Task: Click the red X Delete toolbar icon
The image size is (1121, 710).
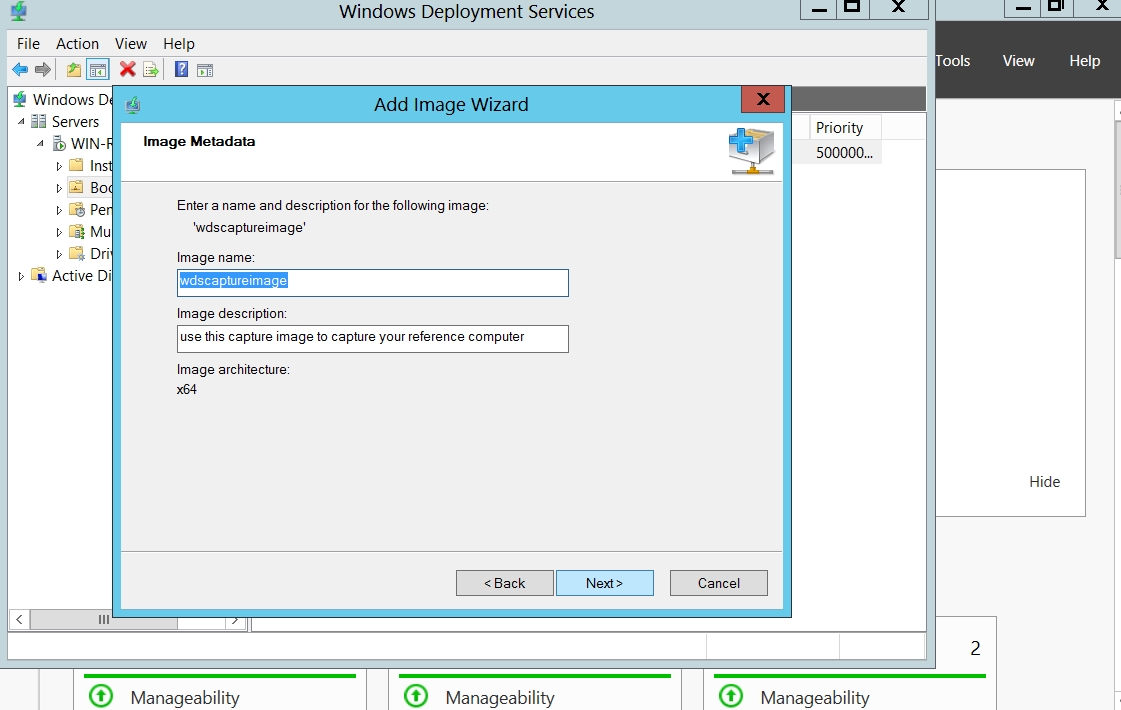Action: point(127,70)
